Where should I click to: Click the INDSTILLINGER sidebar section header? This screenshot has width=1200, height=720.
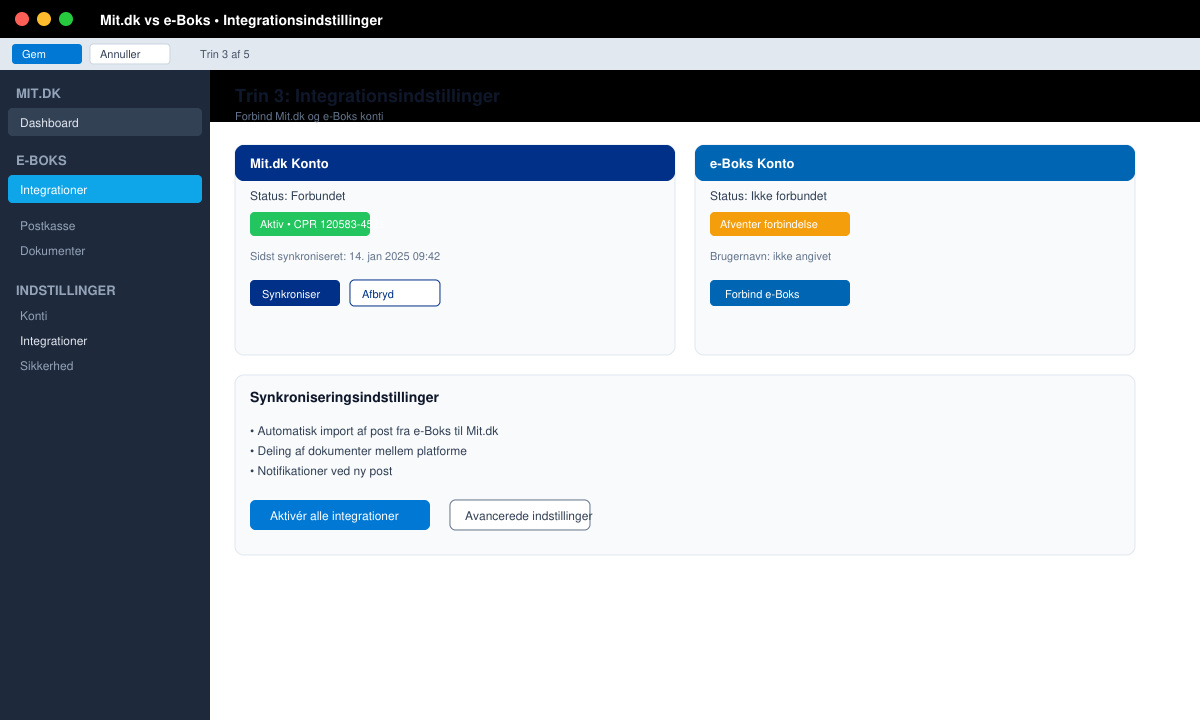(x=66, y=290)
